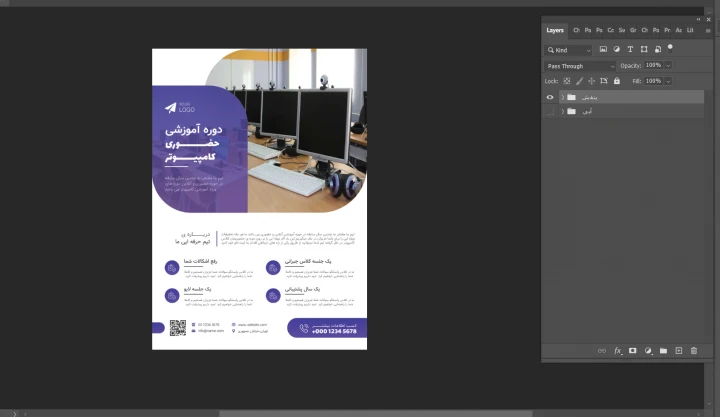Prevent artboard auto-nesting lock icon
Viewport: 720px width, 417px height.
pyautogui.click(x=604, y=81)
